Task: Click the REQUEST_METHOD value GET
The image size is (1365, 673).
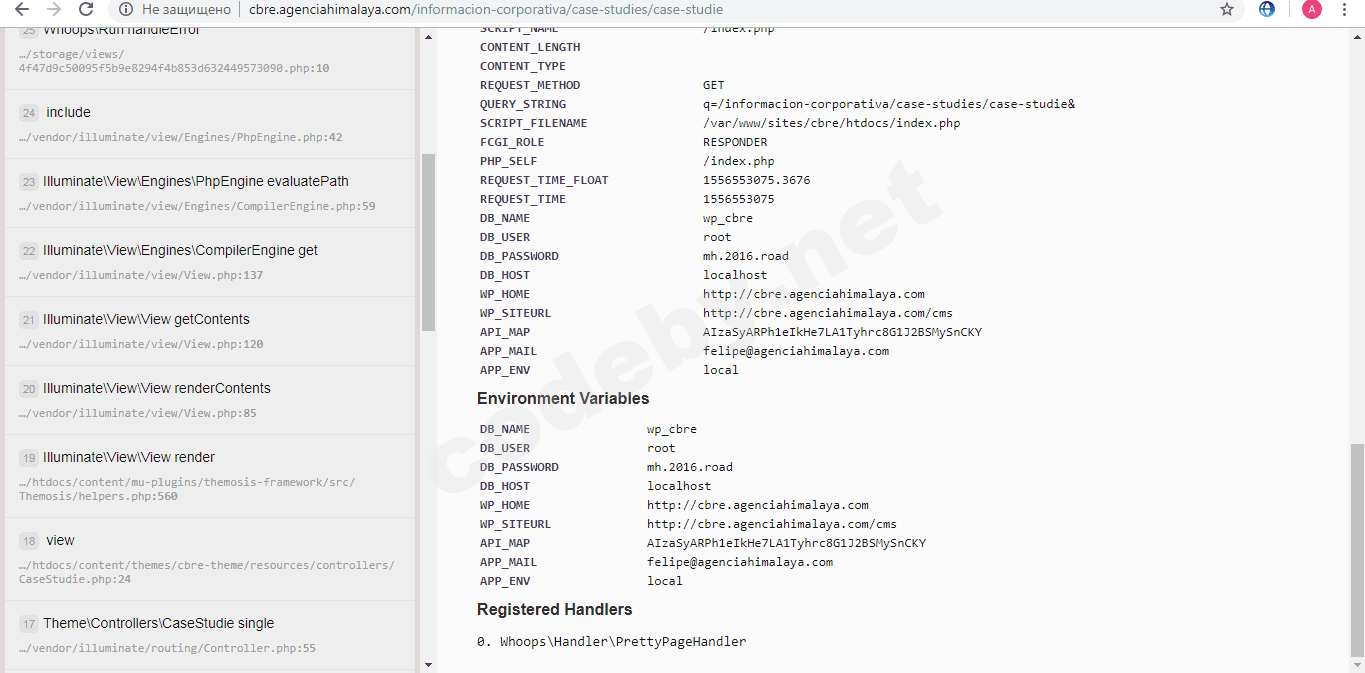Action: pyautogui.click(x=714, y=86)
